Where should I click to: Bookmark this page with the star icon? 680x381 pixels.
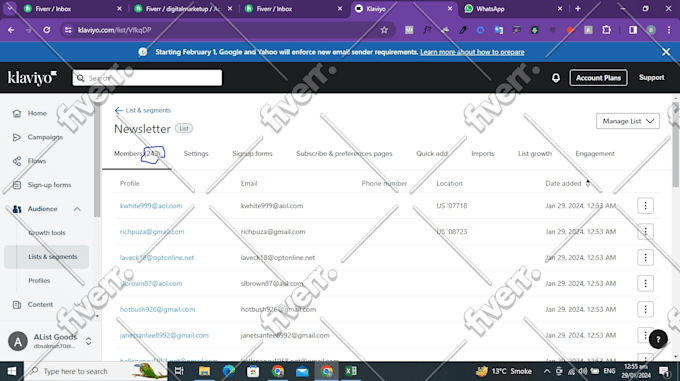[x=384, y=30]
